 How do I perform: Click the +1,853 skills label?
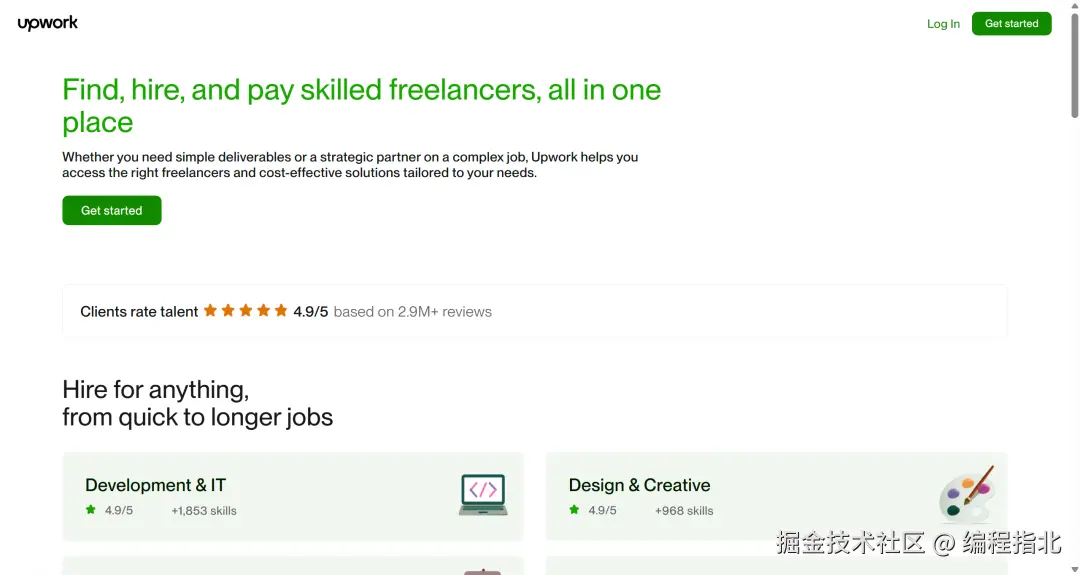pos(204,511)
